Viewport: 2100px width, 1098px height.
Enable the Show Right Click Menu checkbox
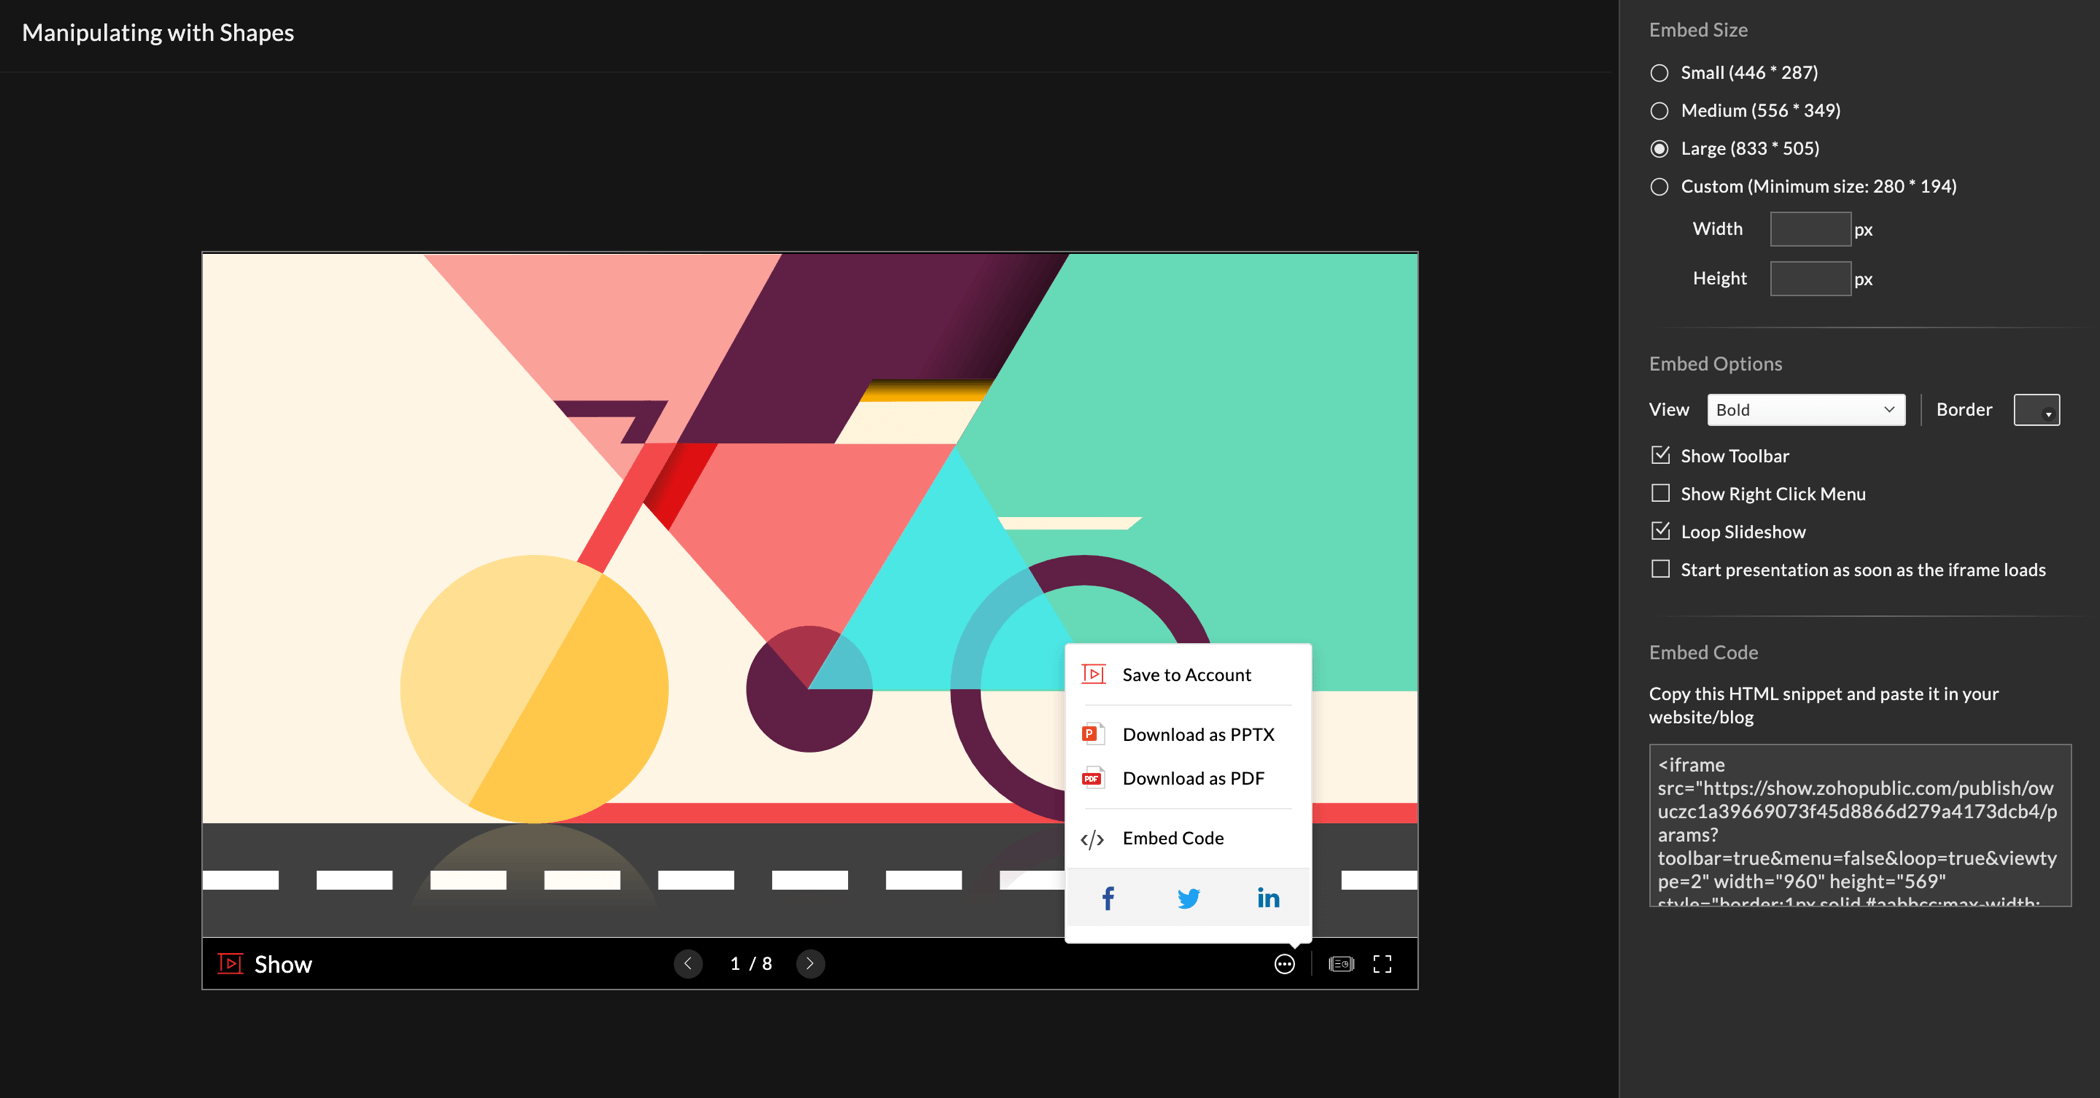click(x=1660, y=493)
